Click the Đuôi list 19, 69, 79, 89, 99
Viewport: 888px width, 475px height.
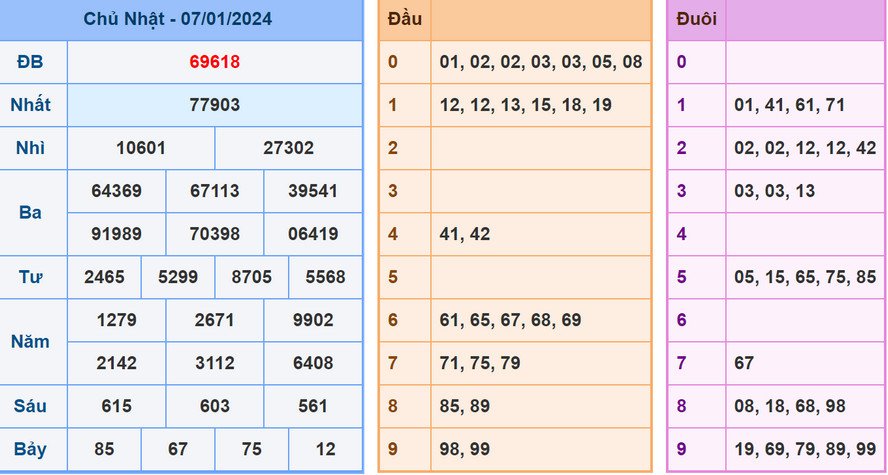pyautogui.click(x=804, y=449)
